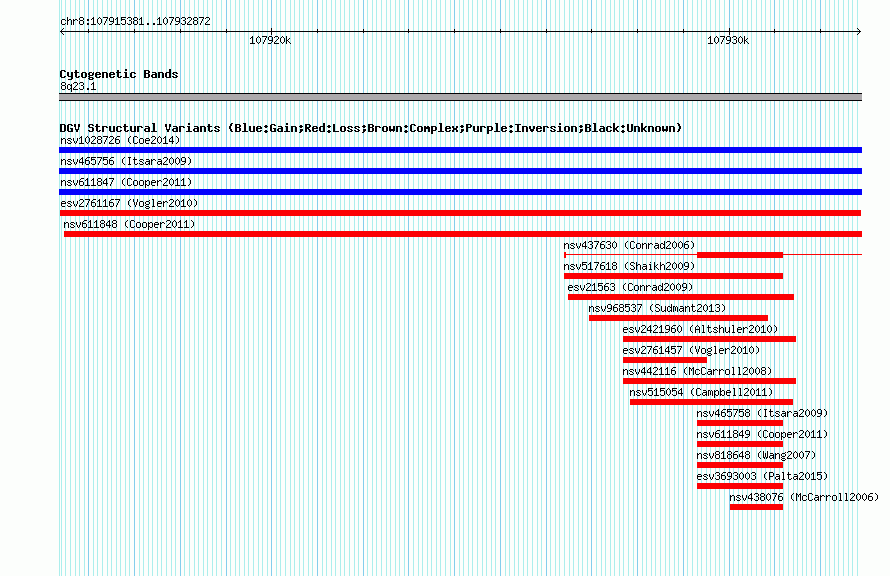Click the red nsv442116 loss bar

pos(710,381)
